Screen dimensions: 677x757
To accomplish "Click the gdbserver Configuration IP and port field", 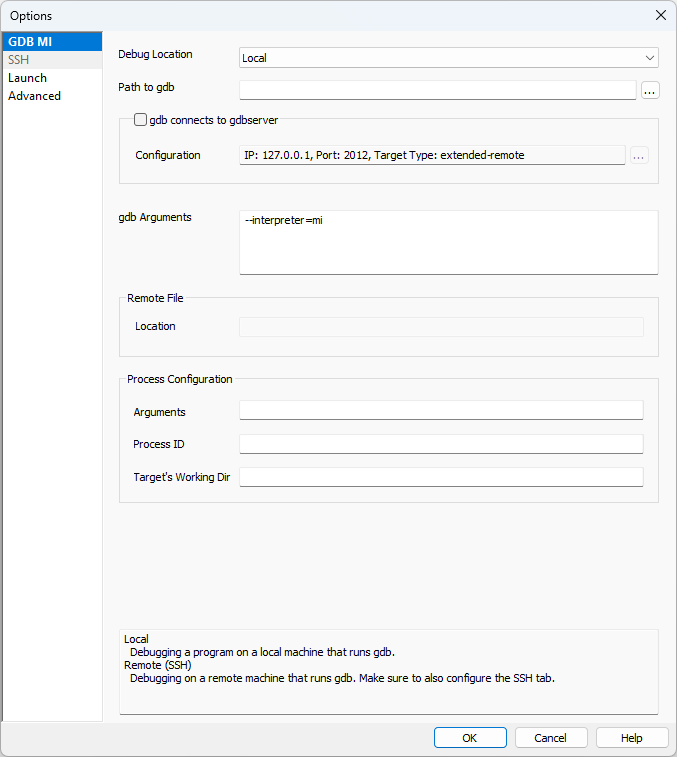I will click(432, 155).
